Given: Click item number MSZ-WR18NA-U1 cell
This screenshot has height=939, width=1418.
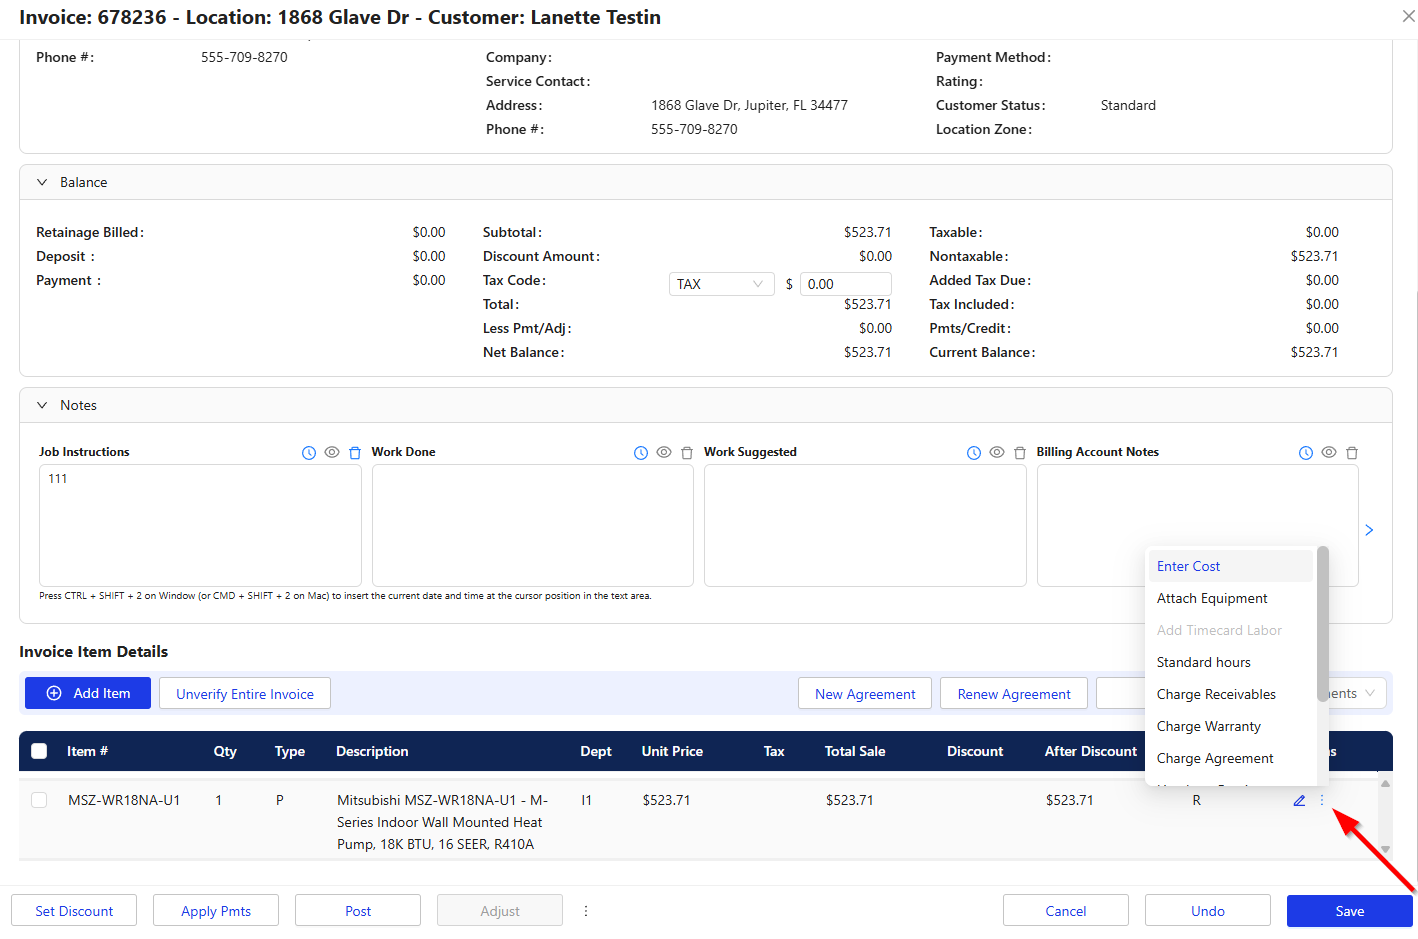Looking at the screenshot, I should 124,800.
